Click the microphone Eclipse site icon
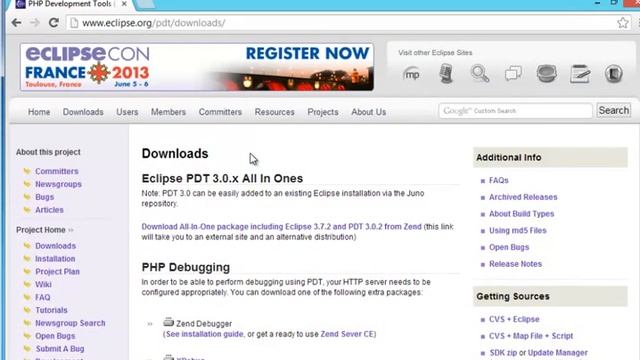The image size is (640, 360). pos(446,74)
